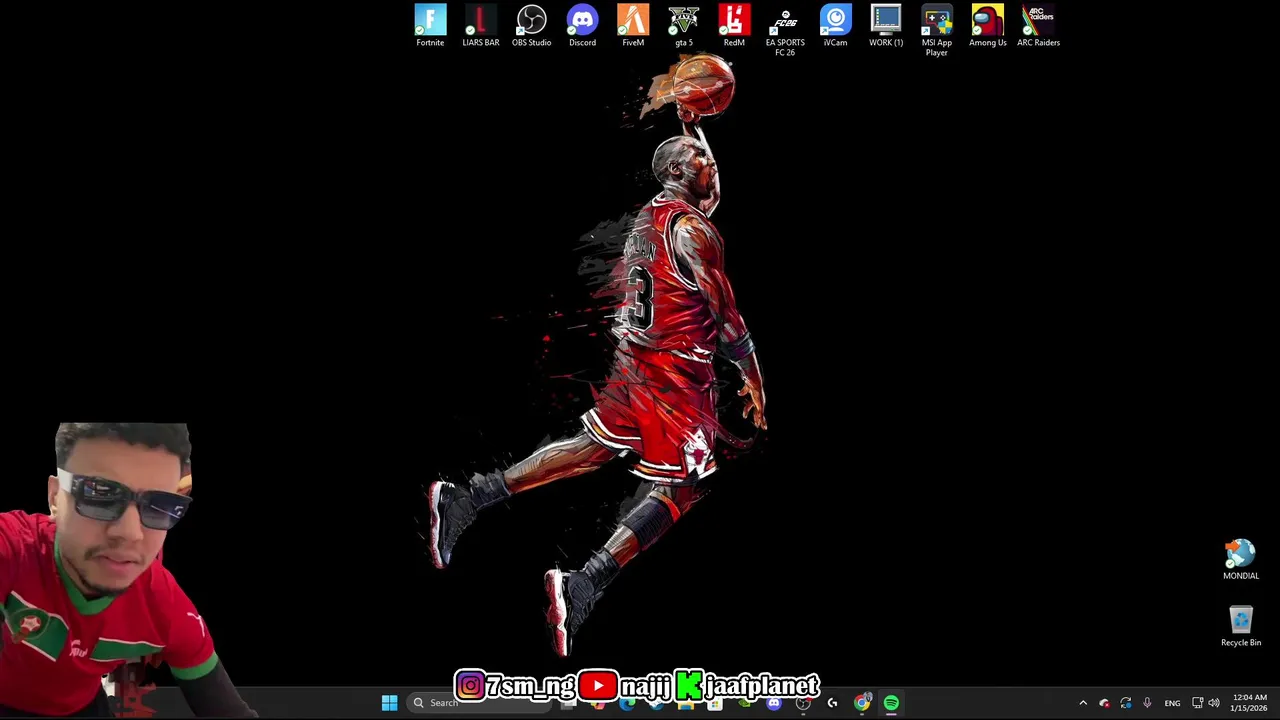Open the volume tray icon
The image size is (1280, 720).
1214,703
